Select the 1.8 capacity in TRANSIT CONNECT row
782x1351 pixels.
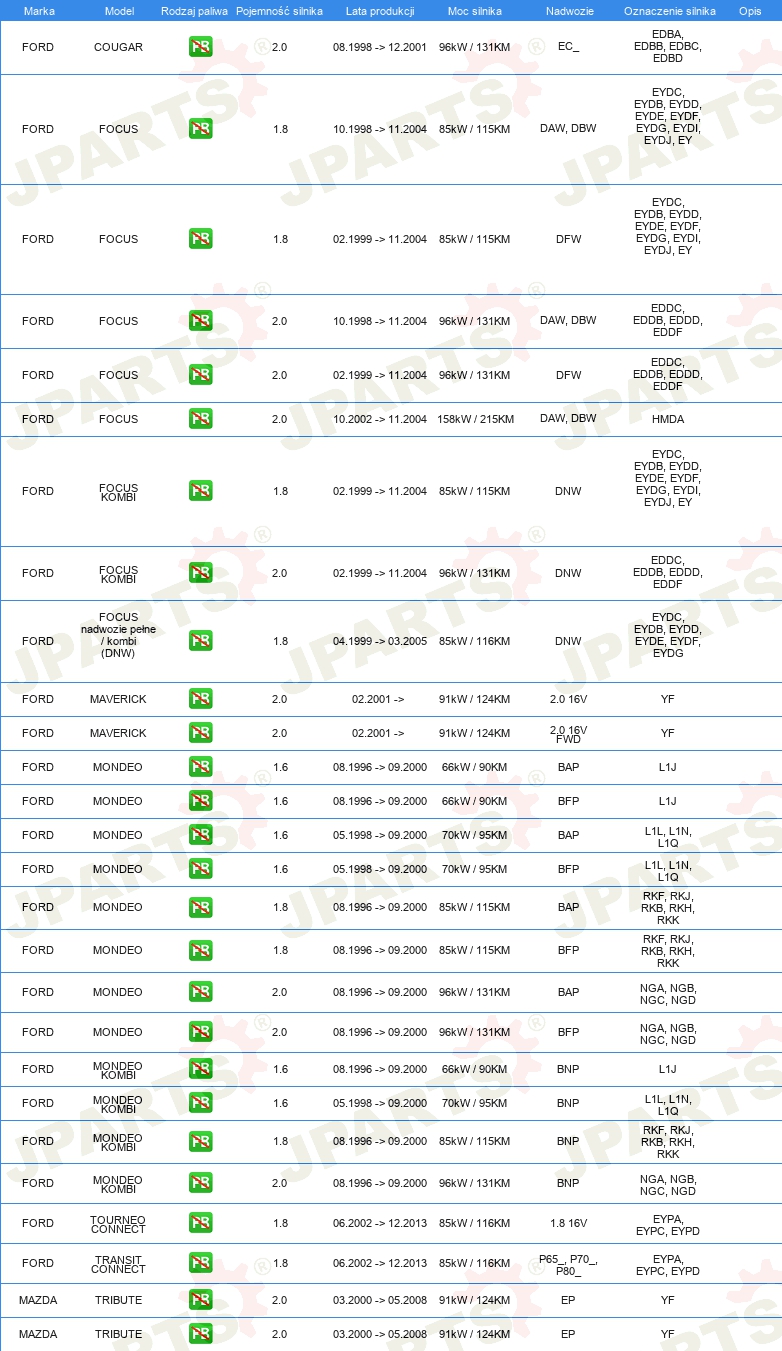[x=279, y=1263]
